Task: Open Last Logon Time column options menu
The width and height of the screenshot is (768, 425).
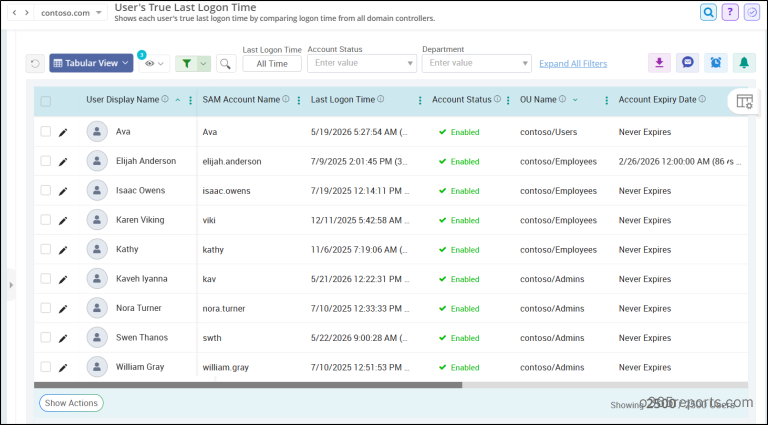Action: pos(420,100)
